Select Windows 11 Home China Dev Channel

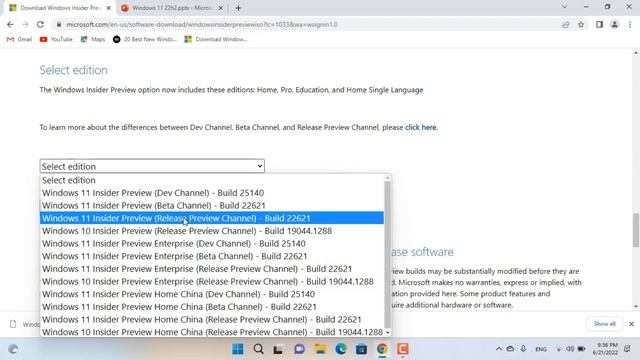pyautogui.click(x=212, y=294)
